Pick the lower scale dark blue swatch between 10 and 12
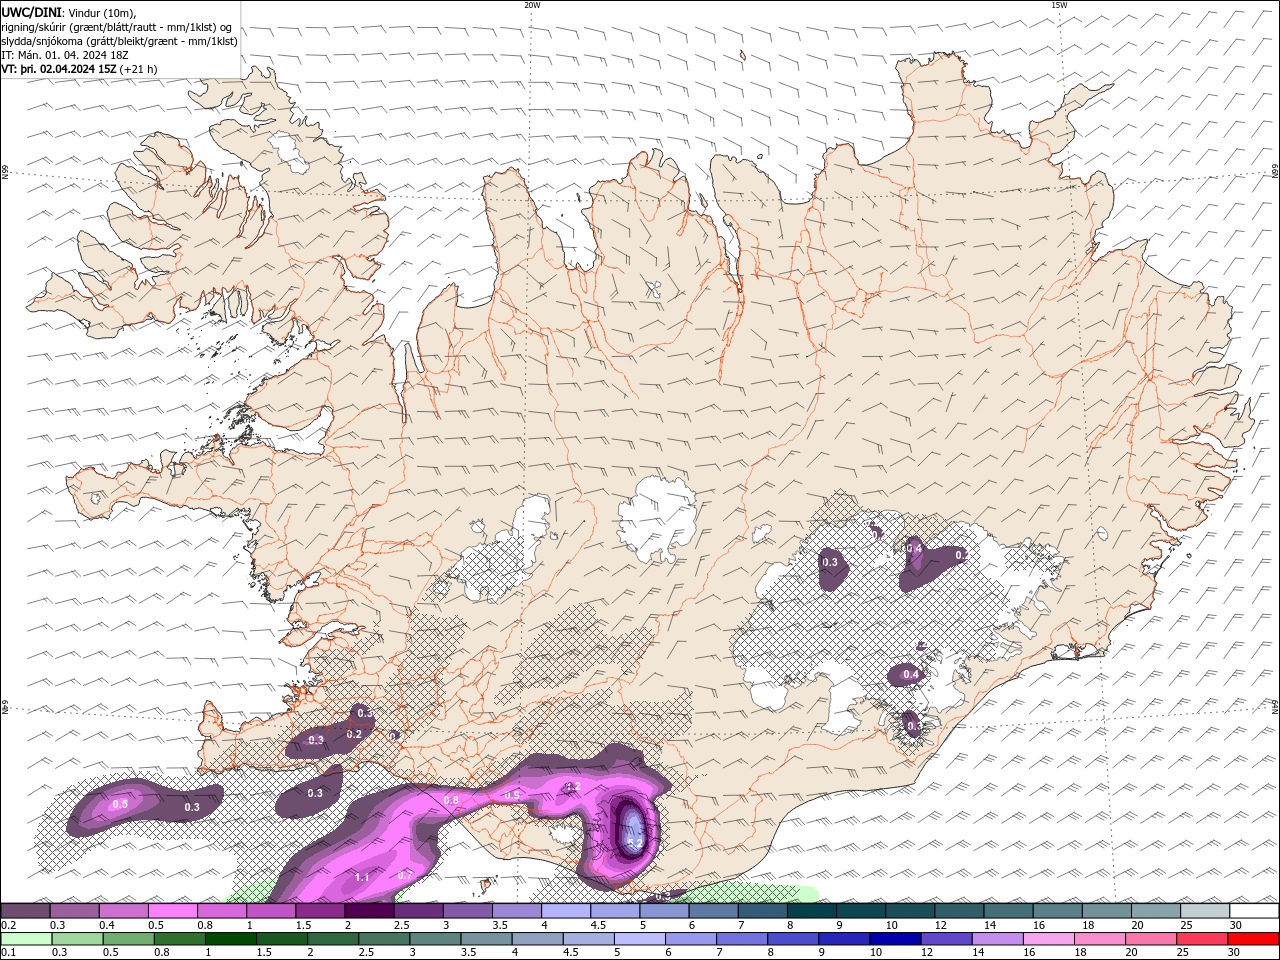This screenshot has height=960, width=1280. [894, 939]
